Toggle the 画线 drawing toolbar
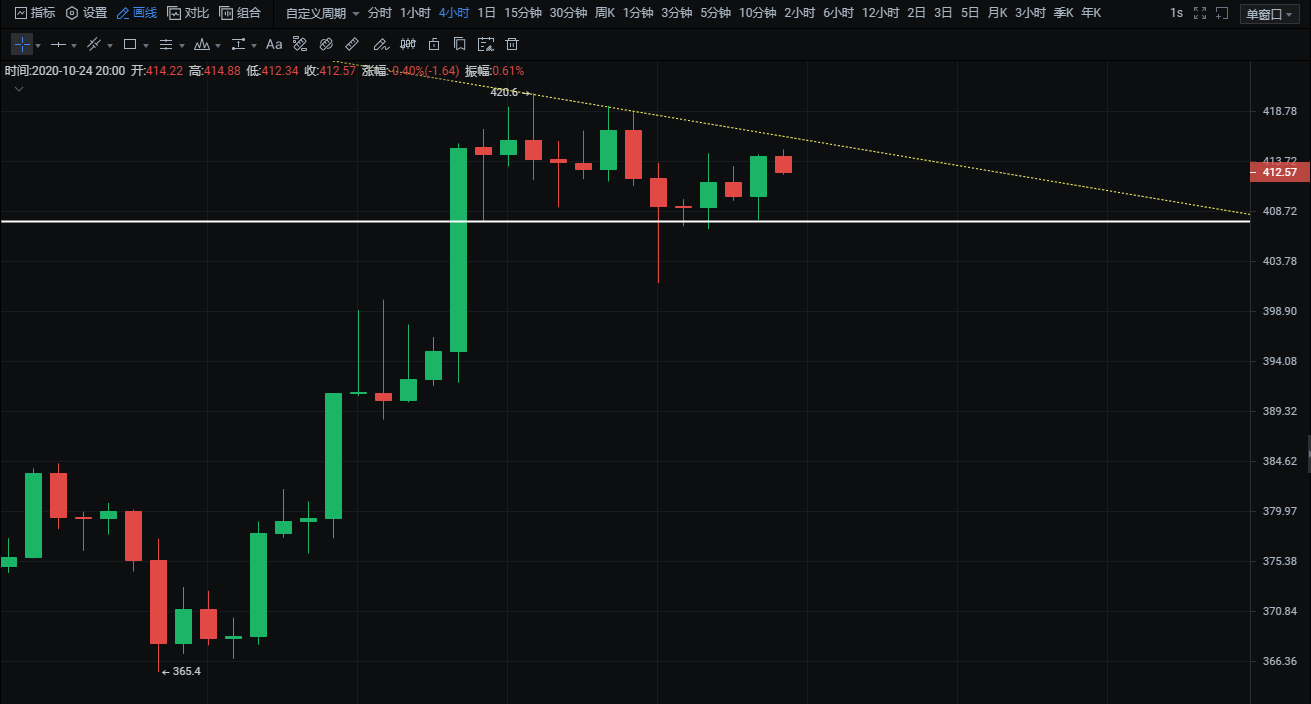Viewport: 1311px width, 704px height. tap(136, 14)
